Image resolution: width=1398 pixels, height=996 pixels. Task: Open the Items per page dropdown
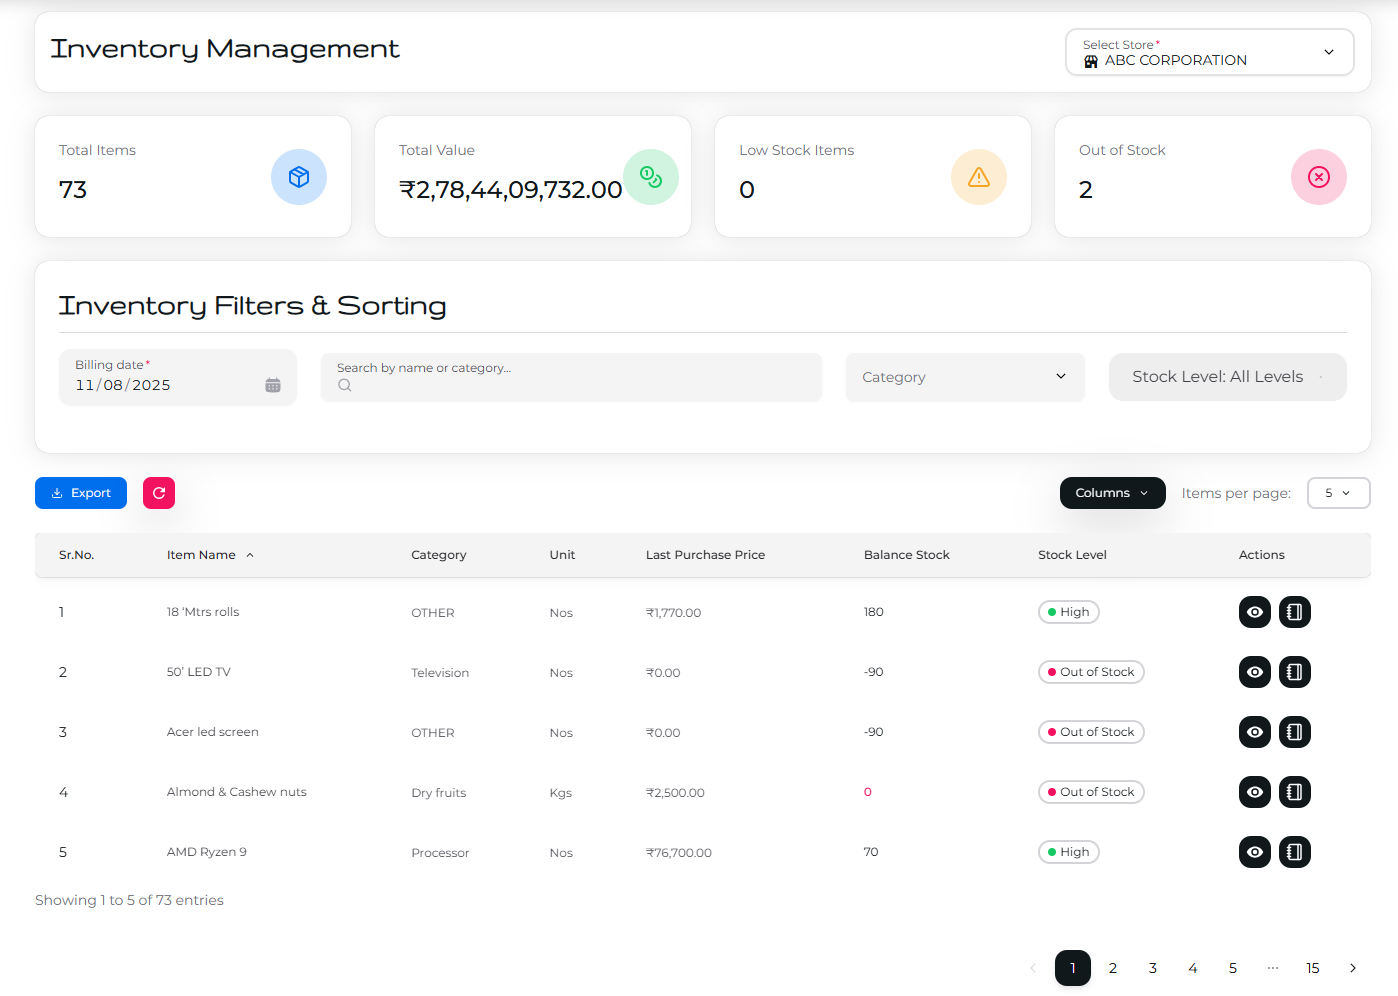(x=1337, y=493)
